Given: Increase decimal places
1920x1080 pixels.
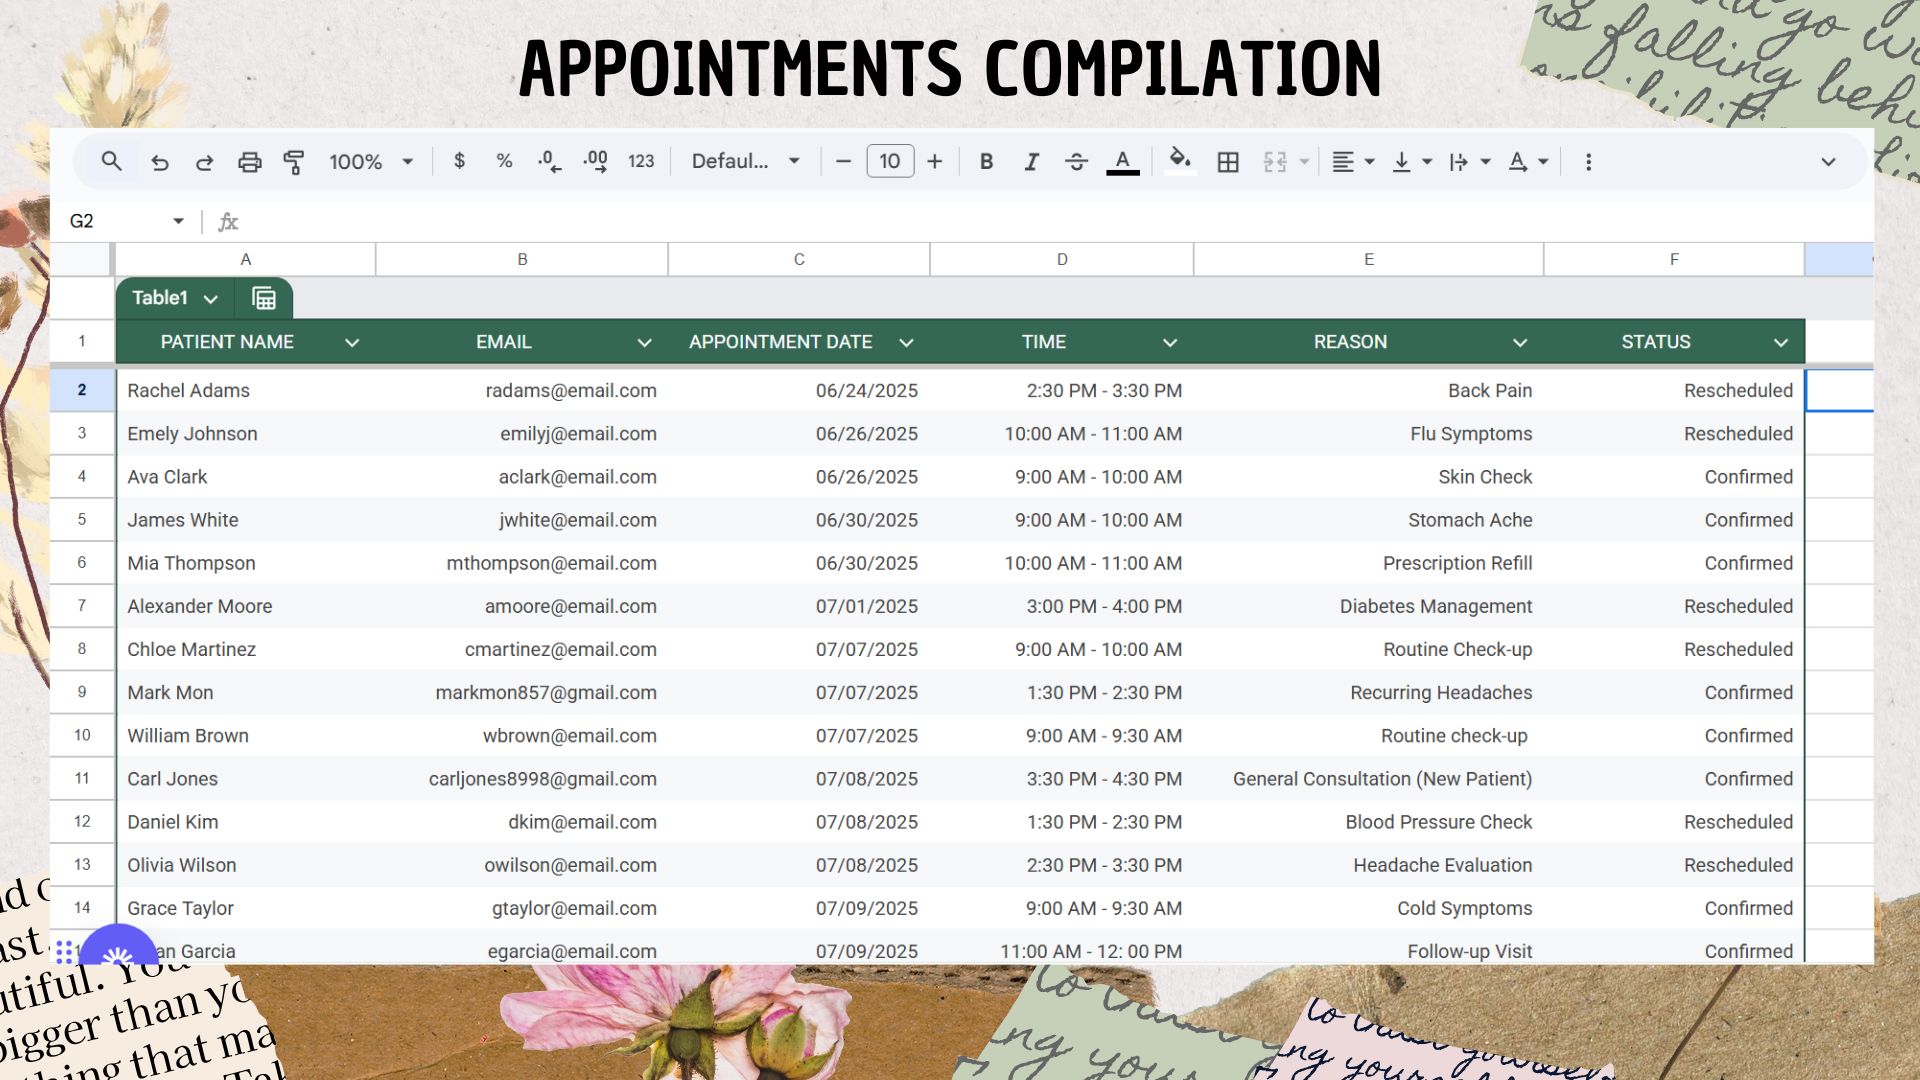Looking at the screenshot, I should (x=596, y=162).
